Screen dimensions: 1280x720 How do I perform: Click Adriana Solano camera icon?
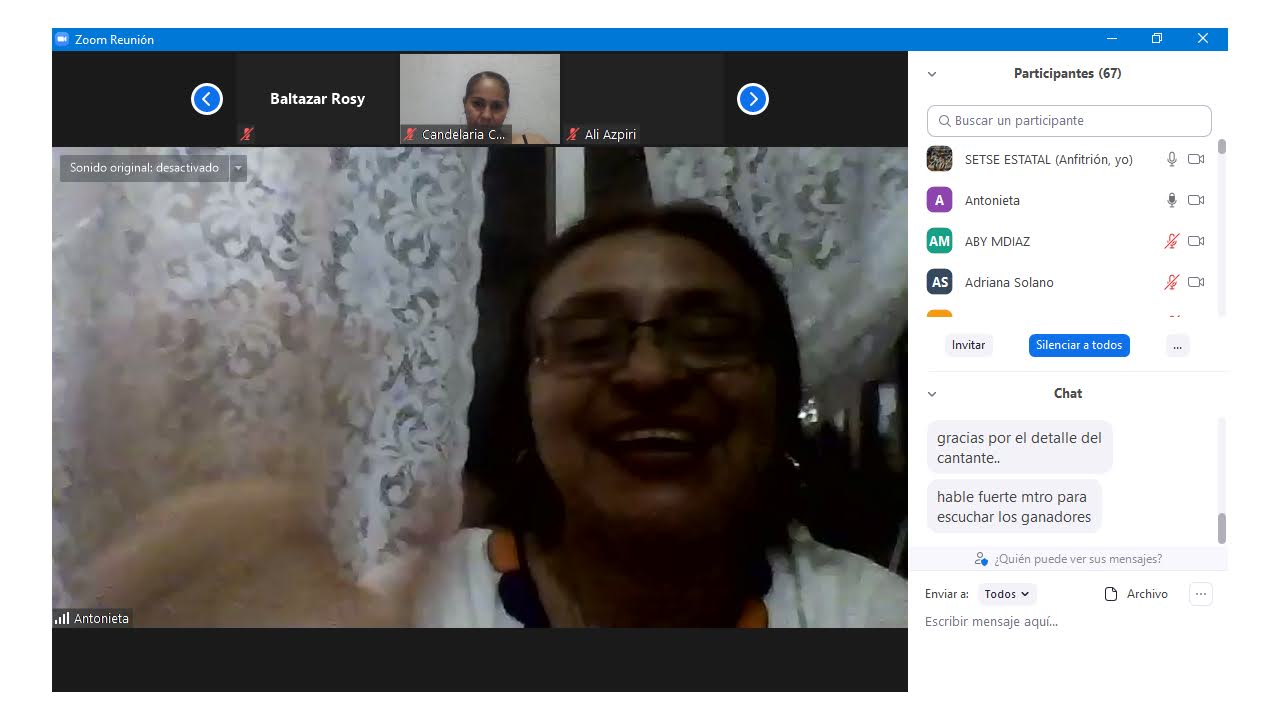1196,282
